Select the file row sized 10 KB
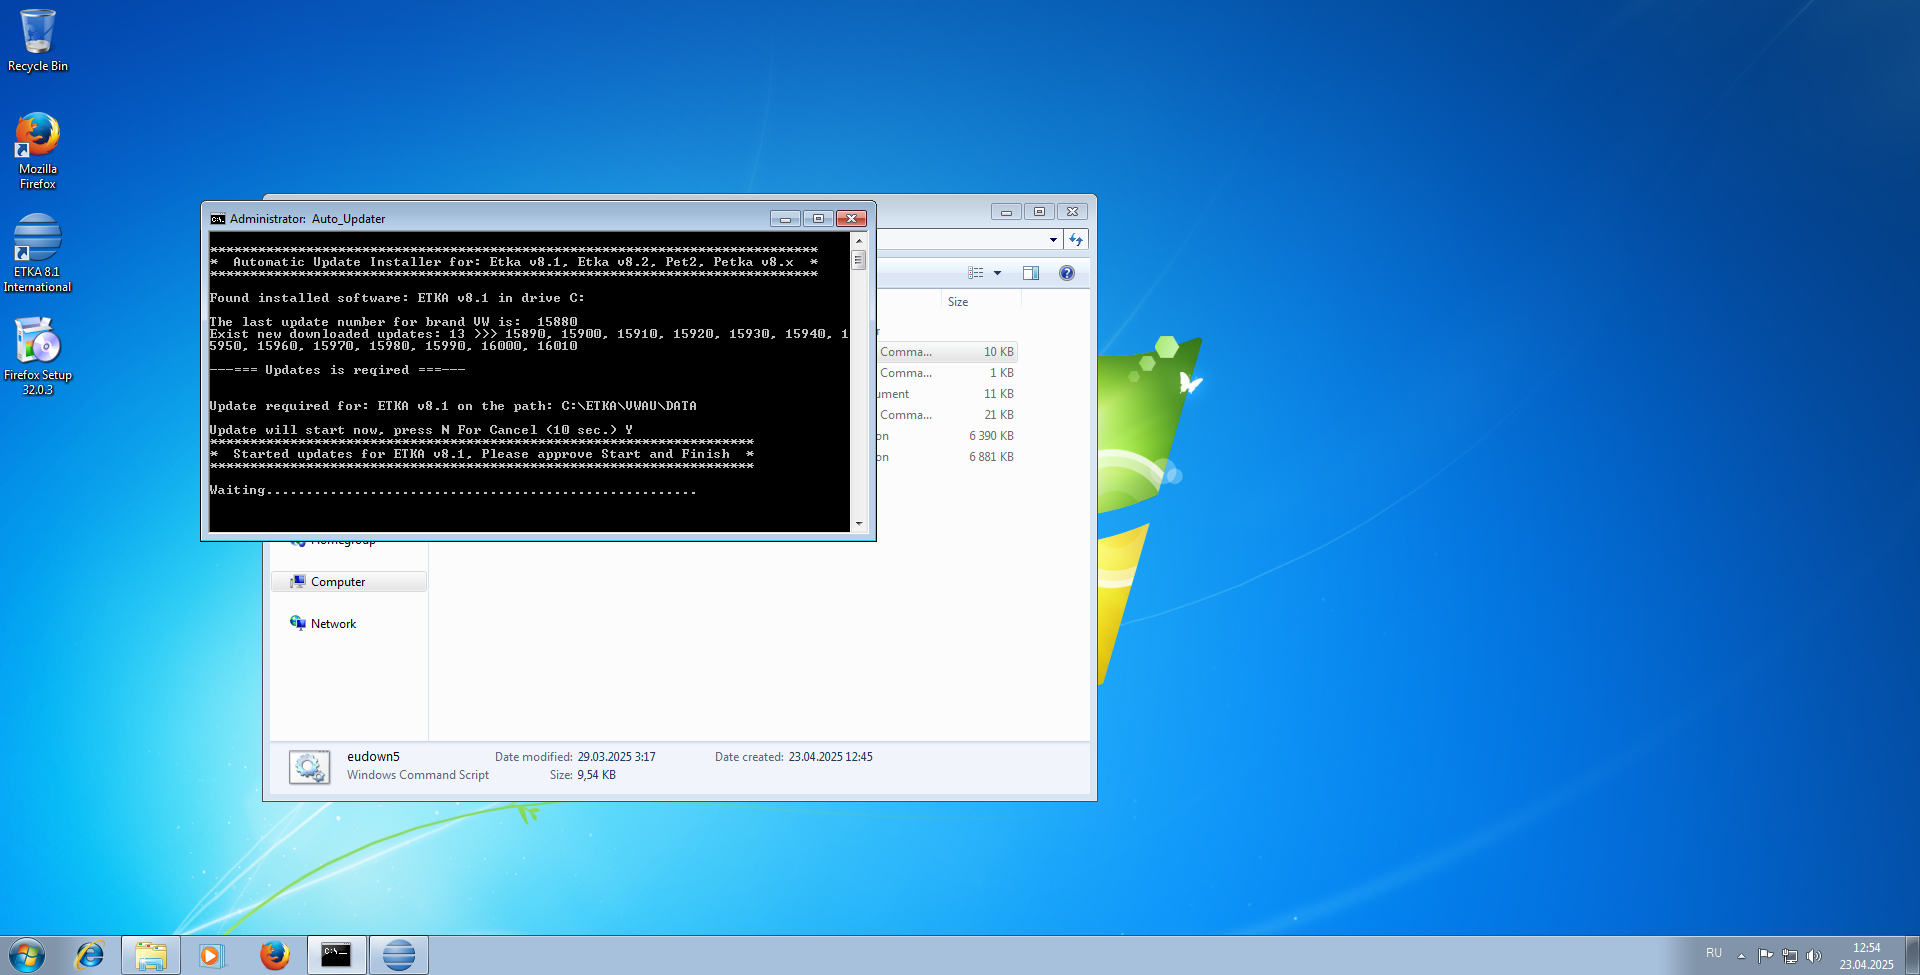 947,352
